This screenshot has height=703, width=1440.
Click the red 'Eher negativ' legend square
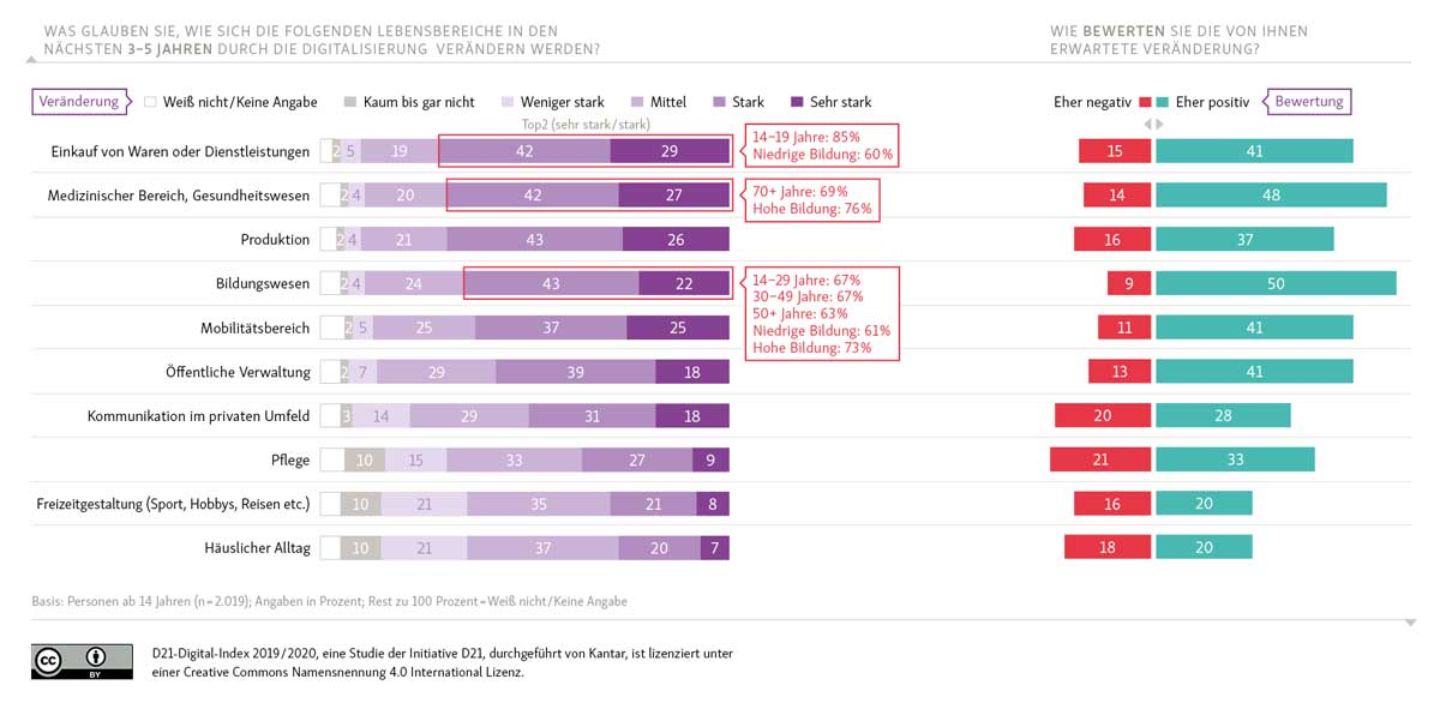[x=1145, y=102]
